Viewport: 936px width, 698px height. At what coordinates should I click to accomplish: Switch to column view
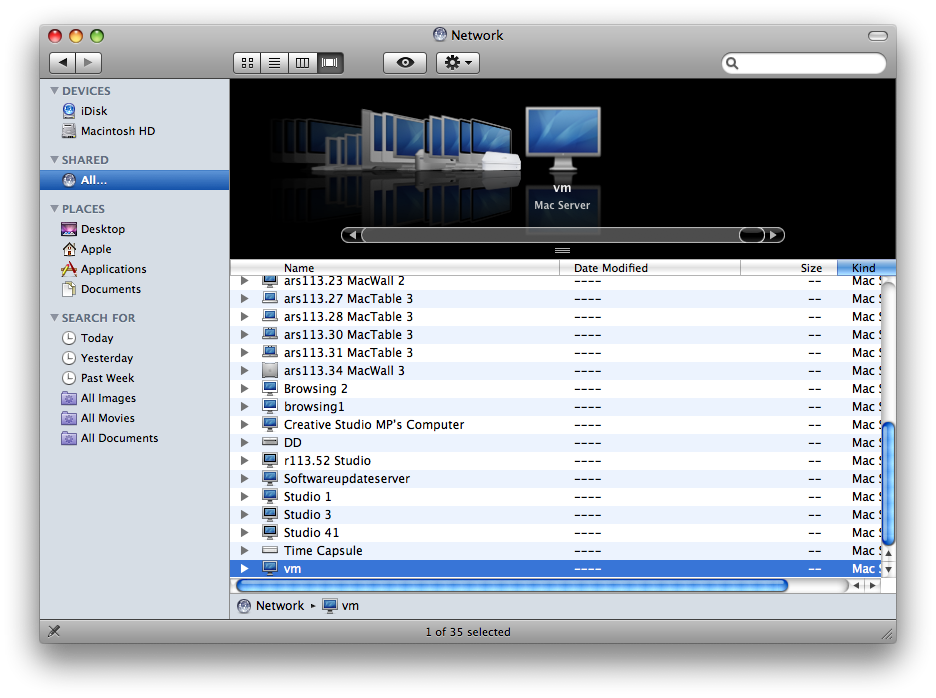pos(302,63)
